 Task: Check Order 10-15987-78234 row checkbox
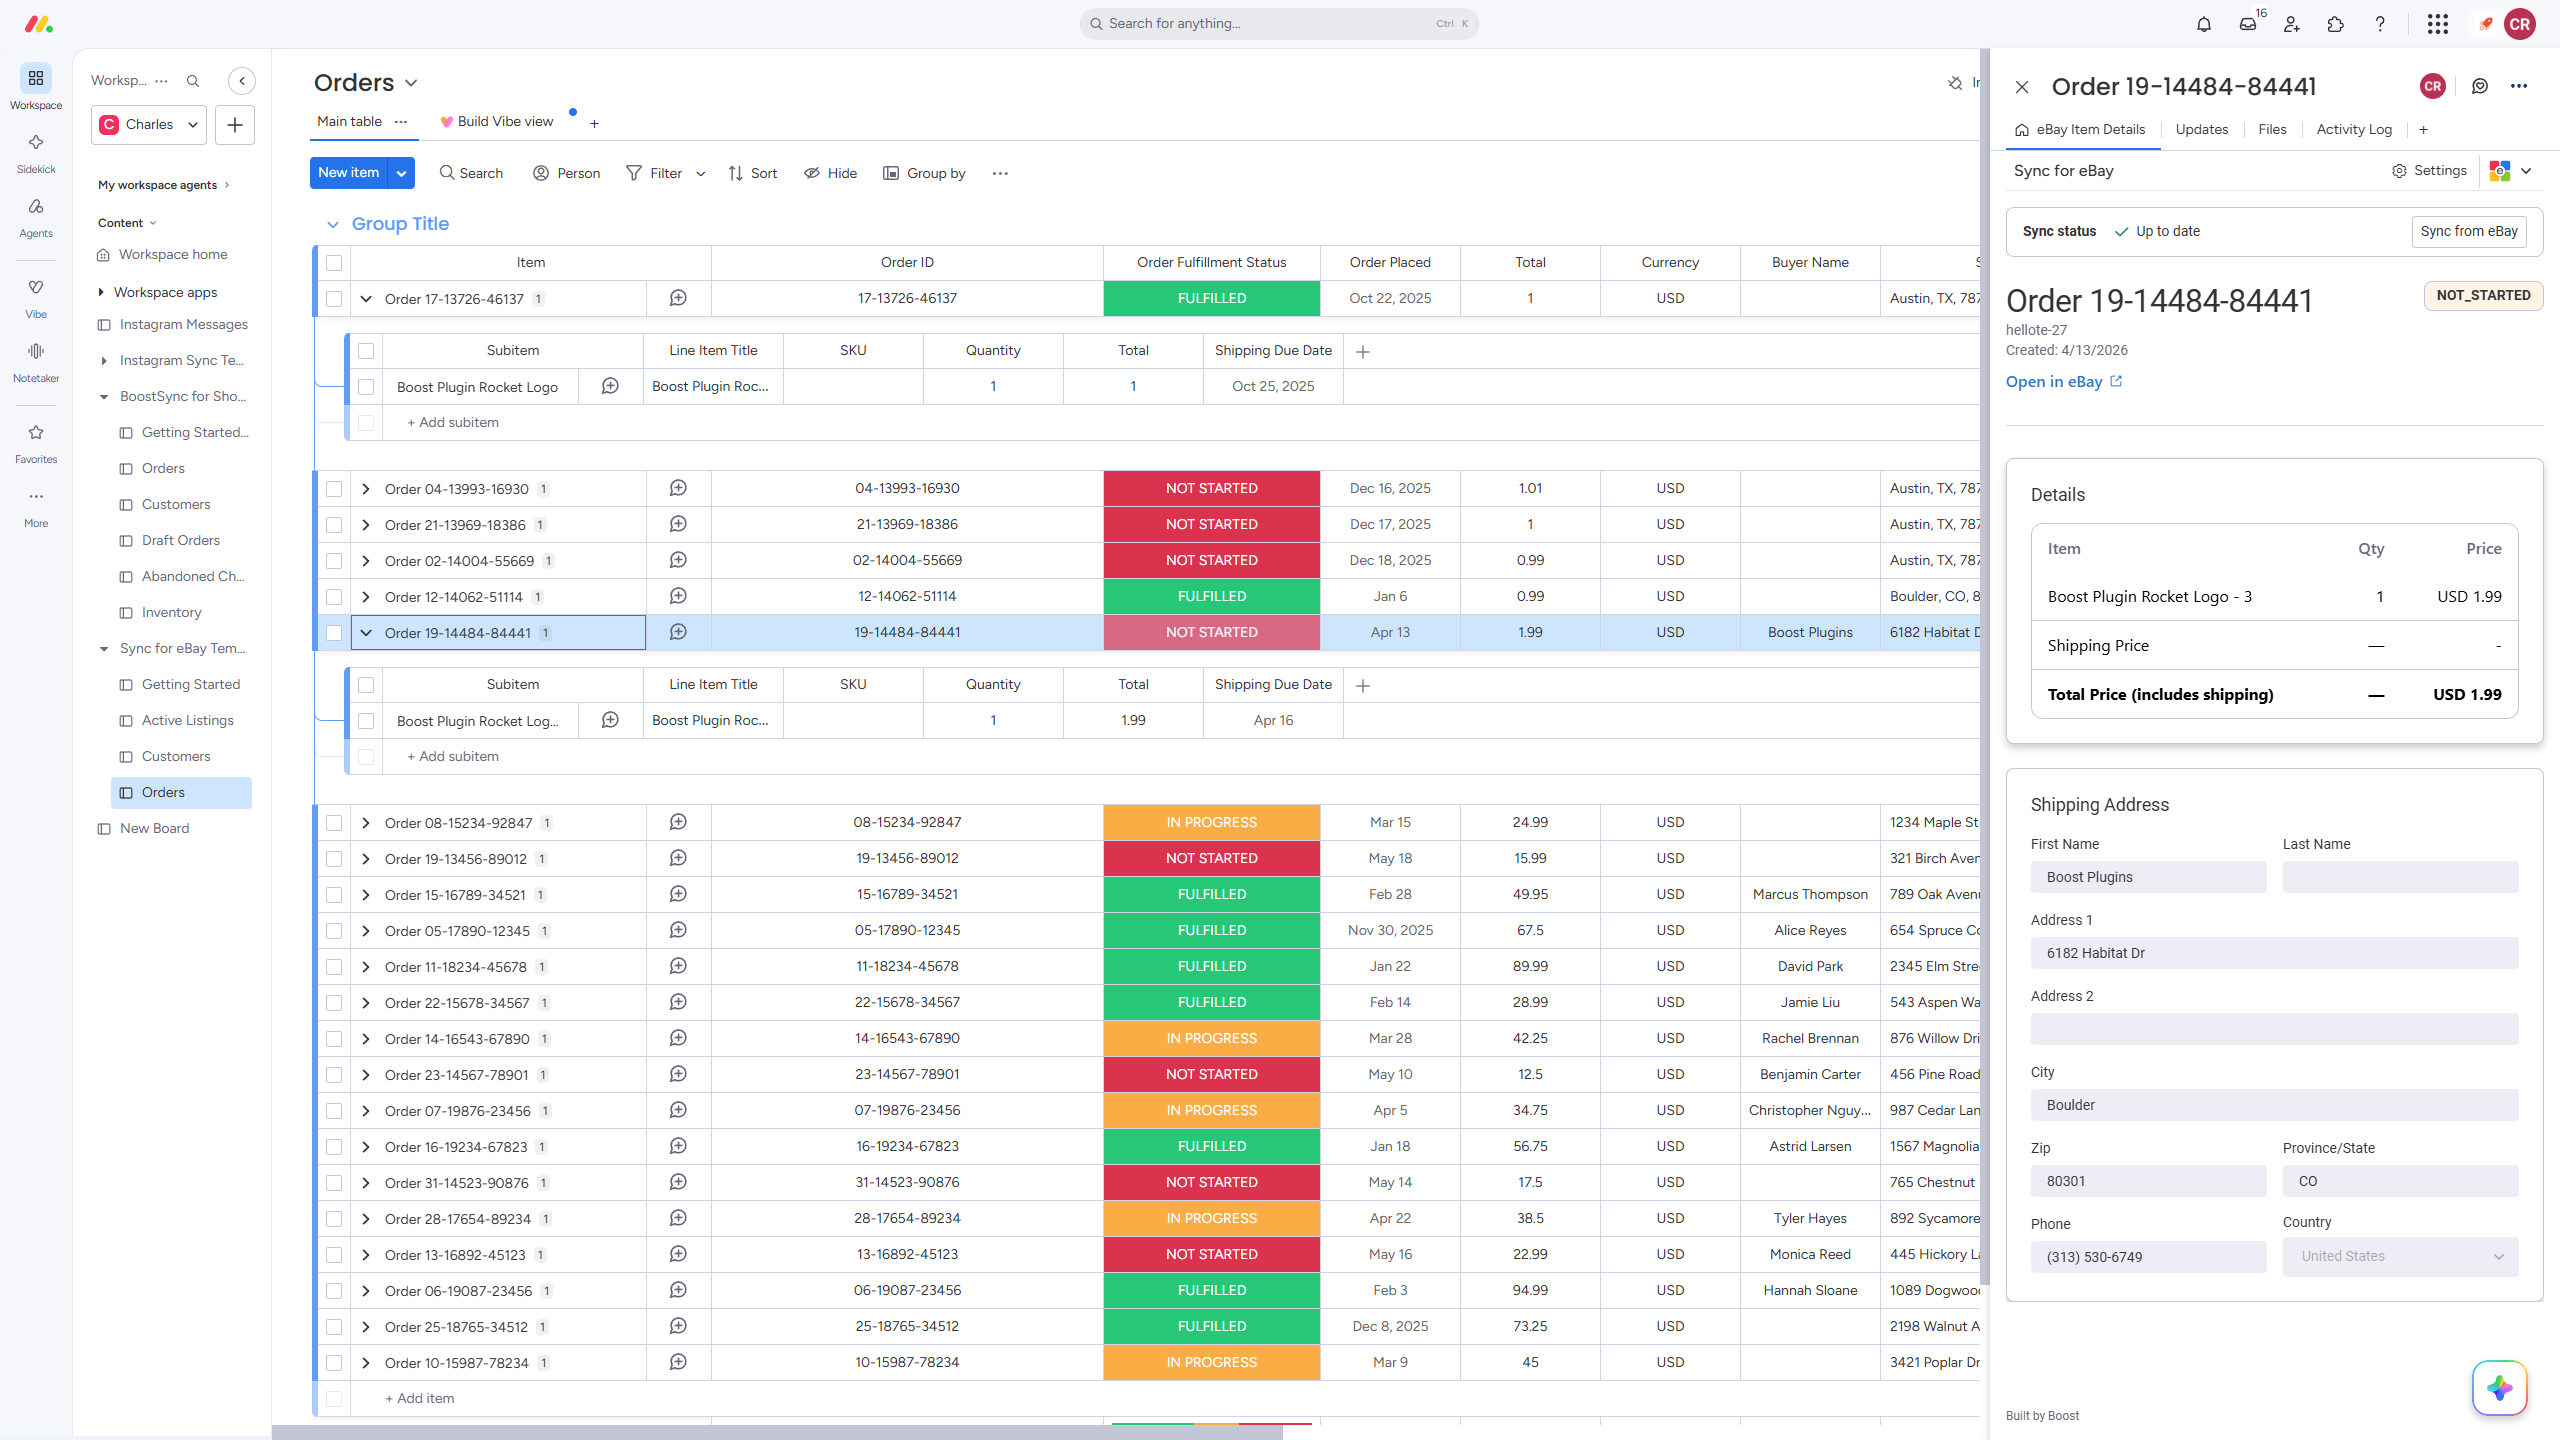click(x=334, y=1363)
